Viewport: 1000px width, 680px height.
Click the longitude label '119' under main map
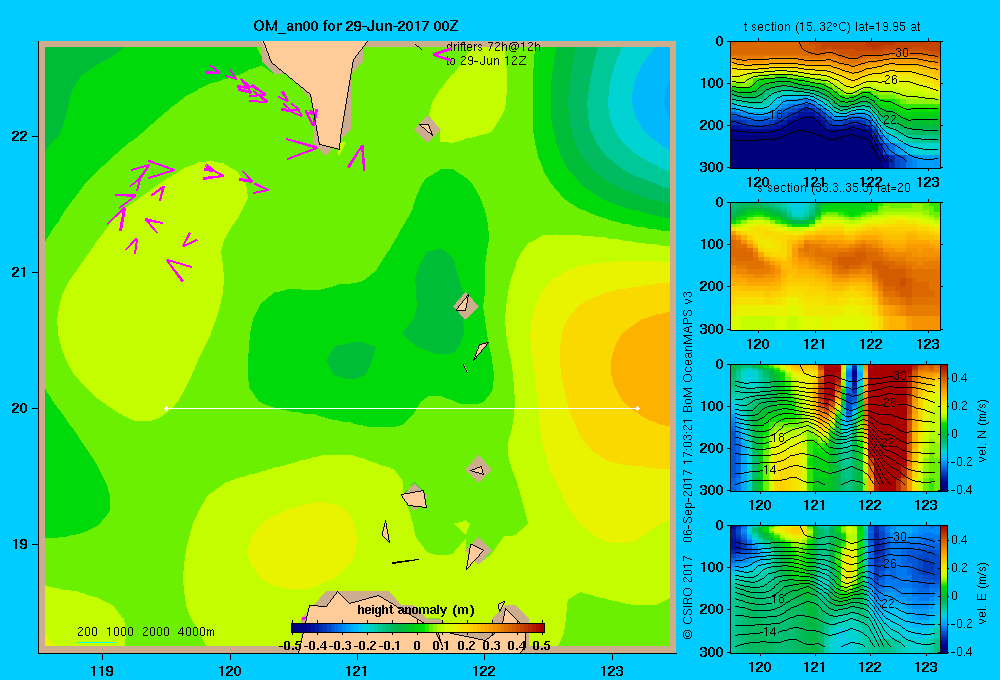pyautogui.click(x=102, y=671)
